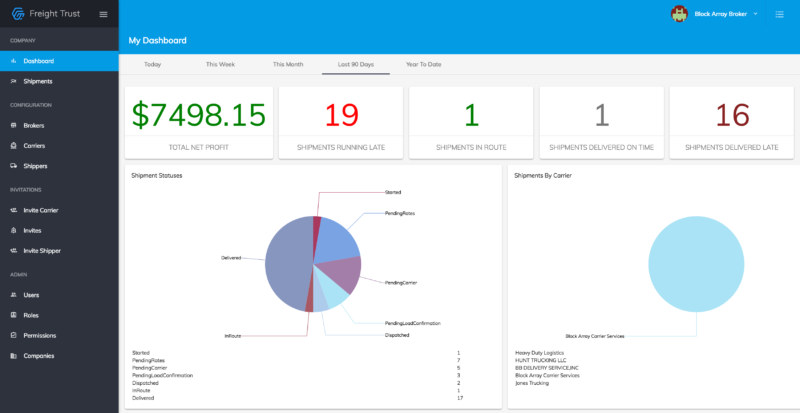Switch to Year To Date tab

tap(423, 64)
